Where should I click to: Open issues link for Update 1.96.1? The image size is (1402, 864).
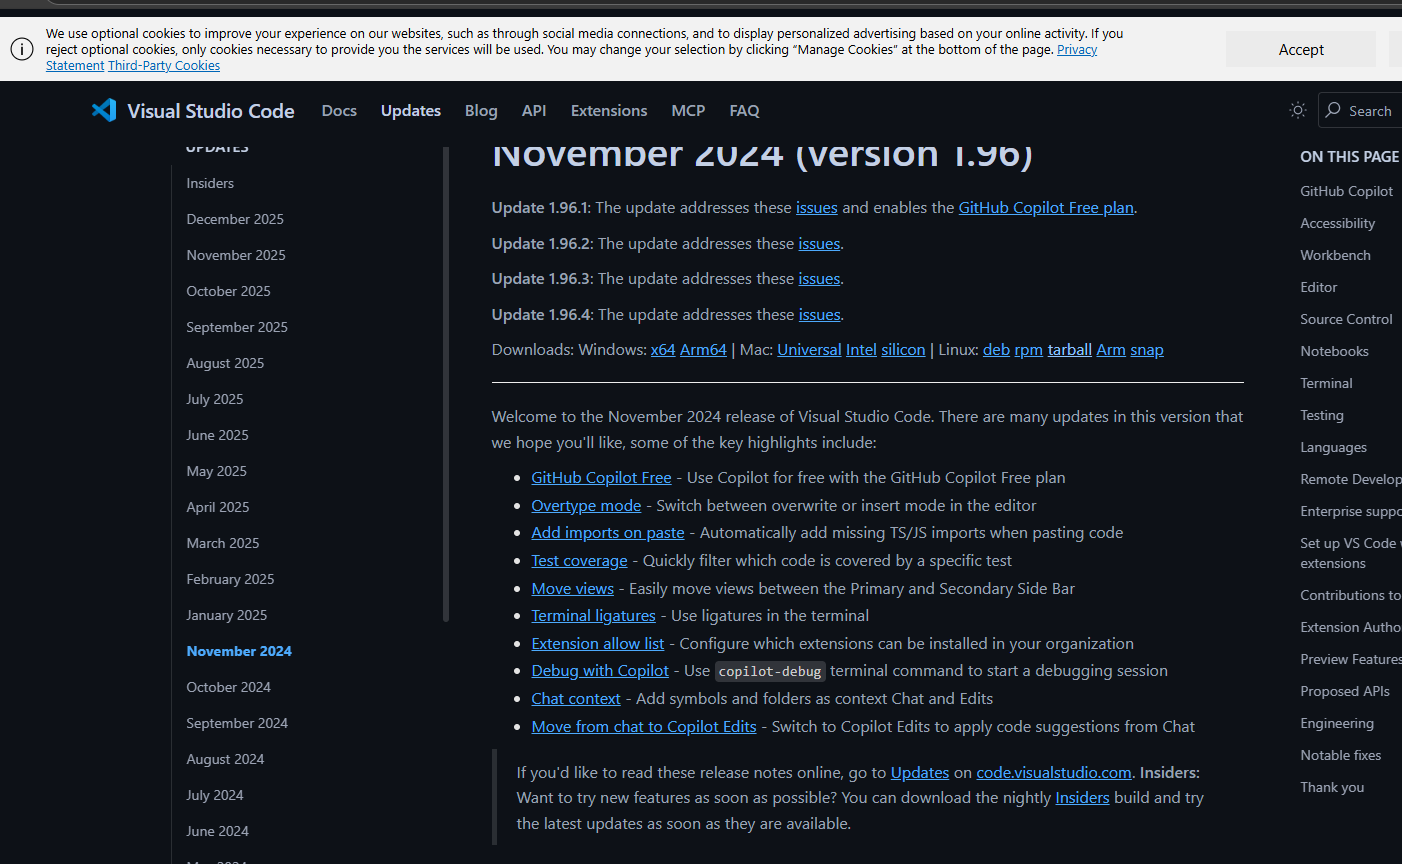coord(817,208)
